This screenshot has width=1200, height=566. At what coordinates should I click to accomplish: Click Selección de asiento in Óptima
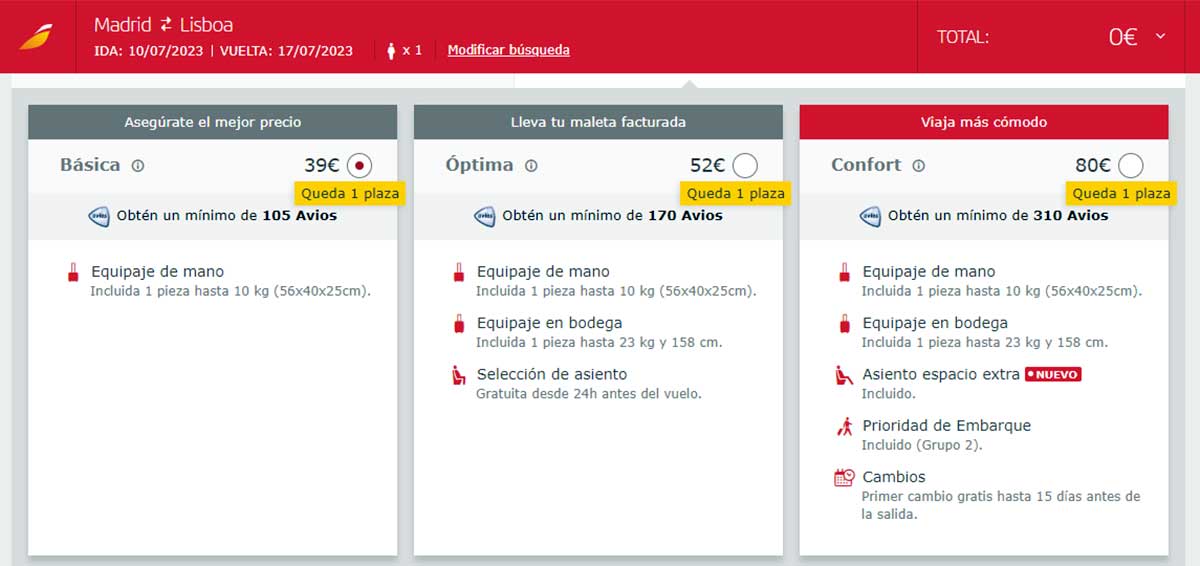click(x=552, y=375)
